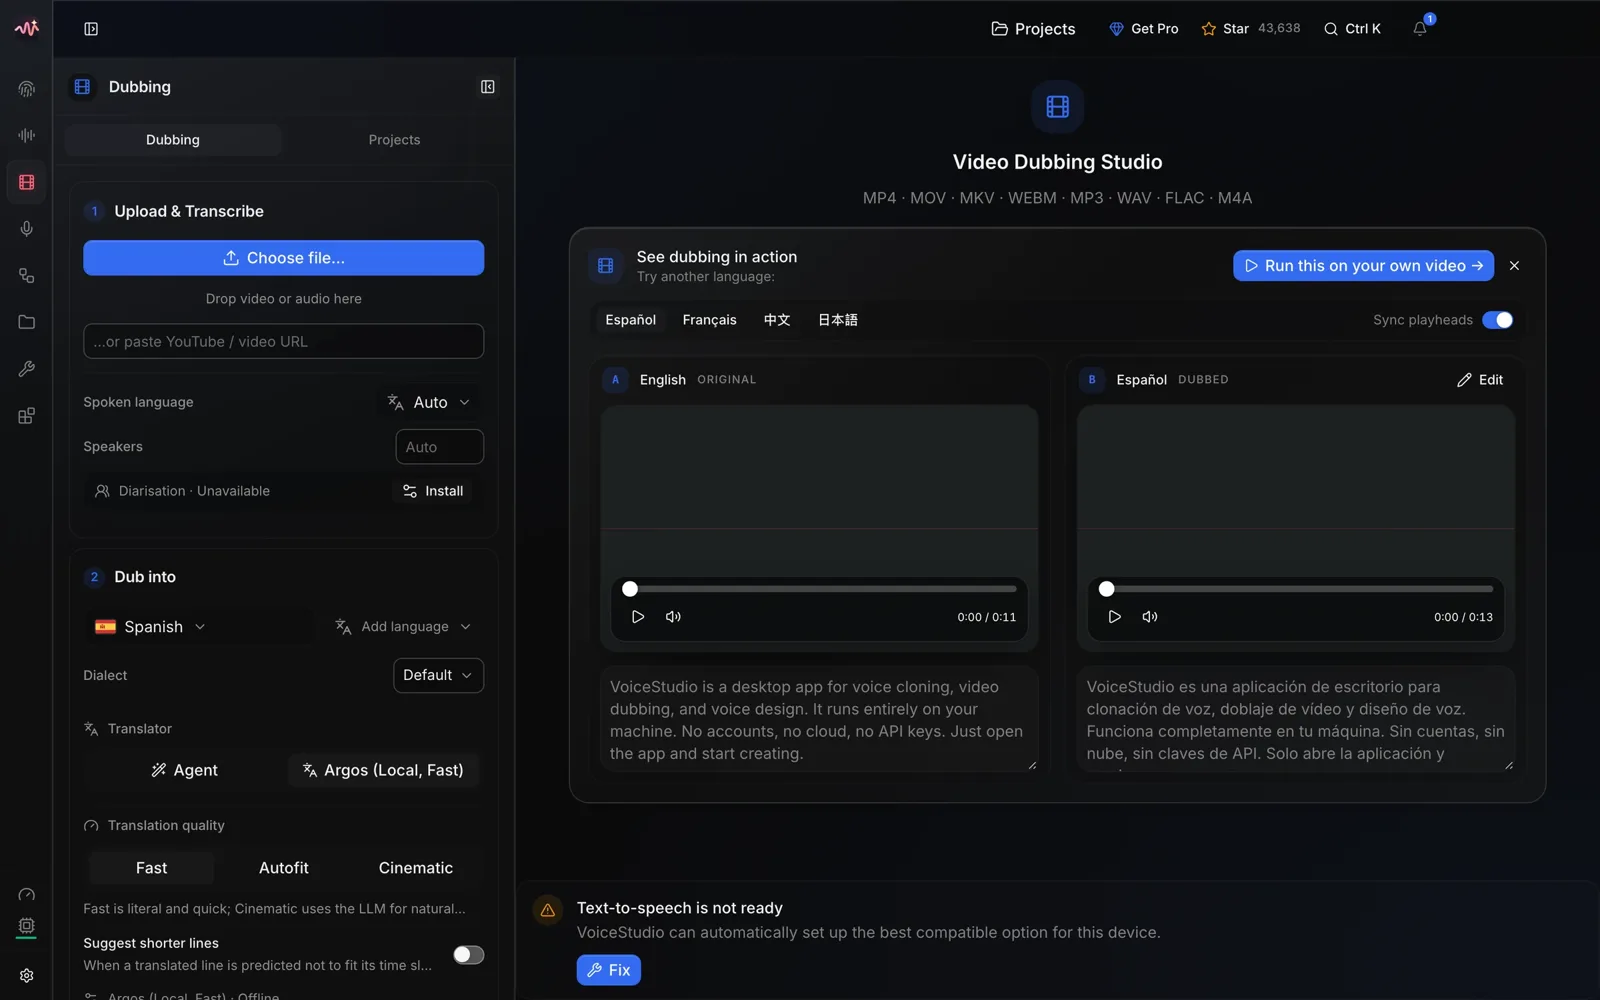1600x1000 pixels.
Task: Close the dubbing demo card
Action: point(1514,266)
